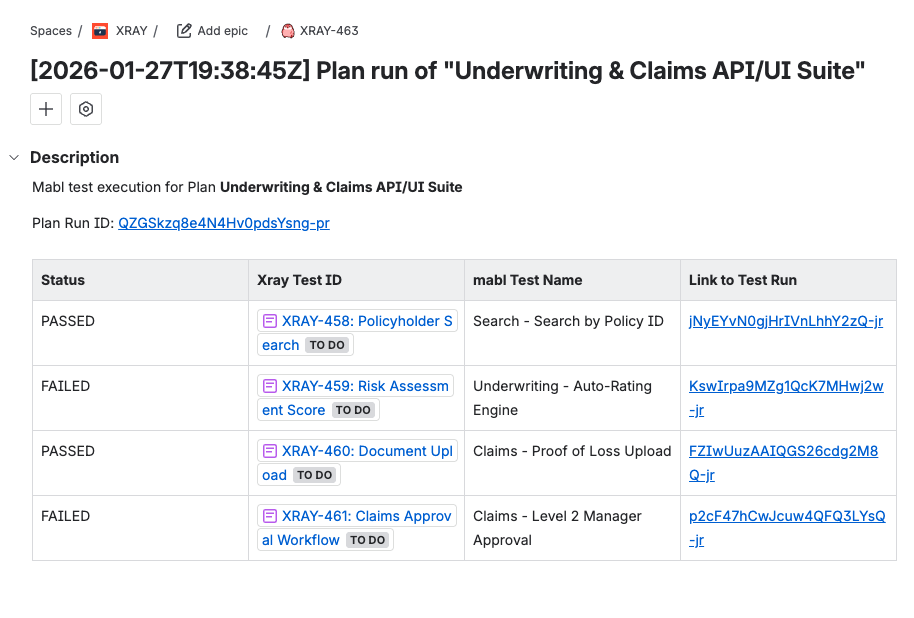Click the Add epic pencil icon
This screenshot has height=618, width=914.
[184, 31]
